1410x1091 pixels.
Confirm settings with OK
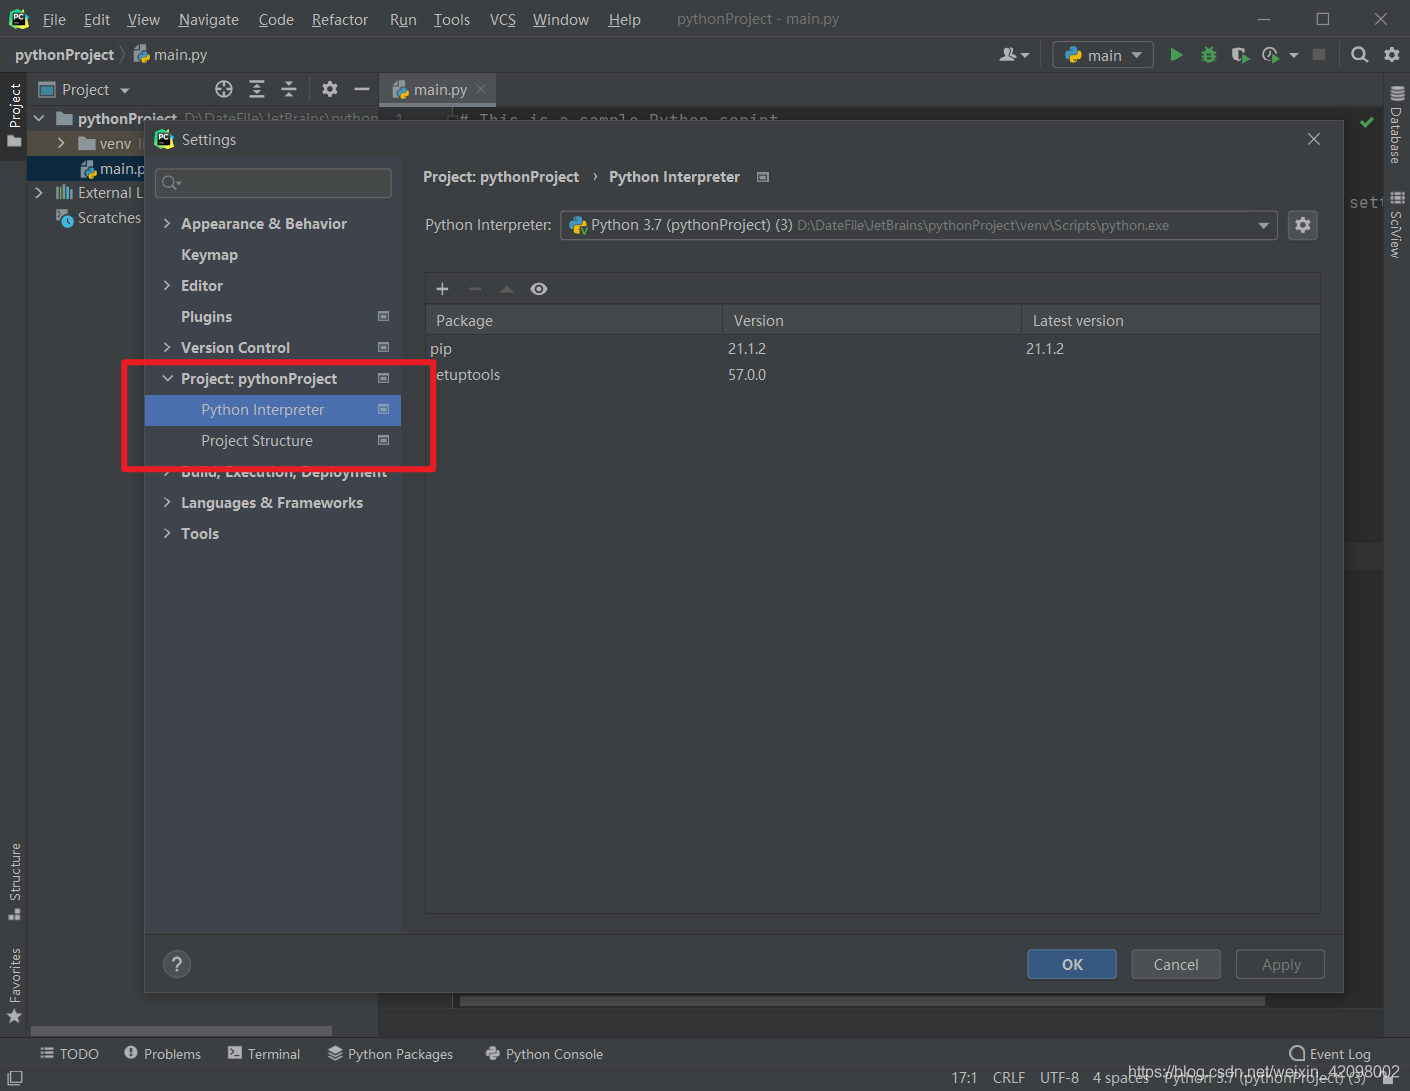point(1072,964)
